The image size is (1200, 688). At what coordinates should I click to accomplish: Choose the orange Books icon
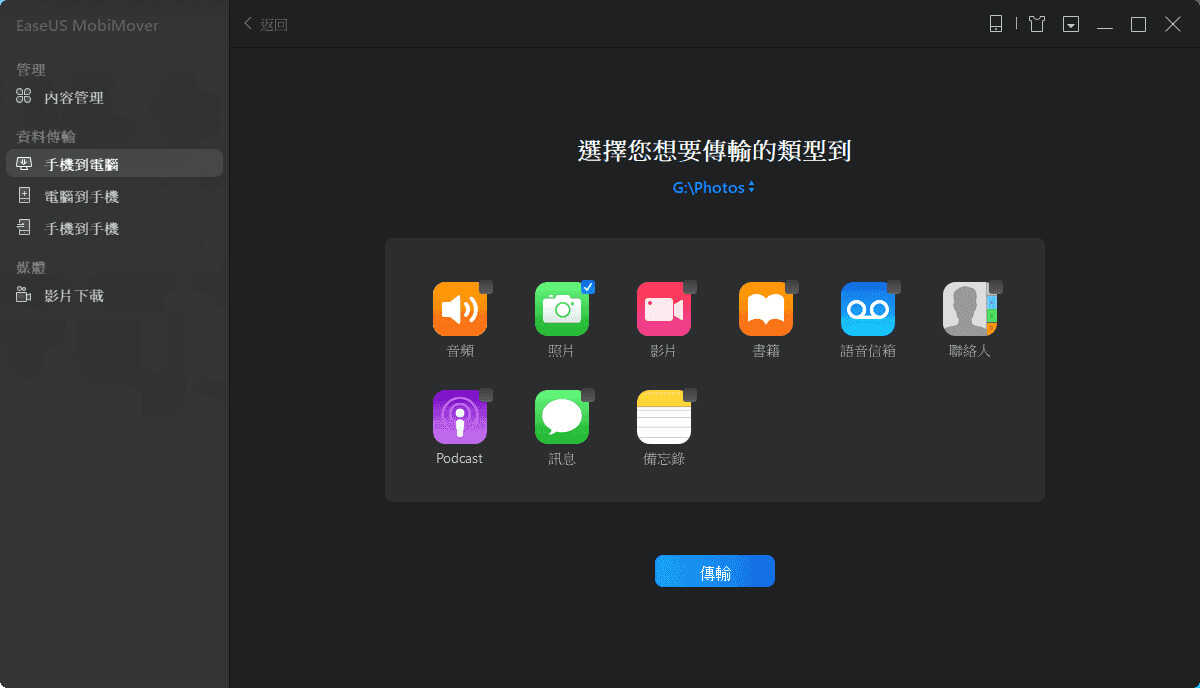[x=765, y=309]
